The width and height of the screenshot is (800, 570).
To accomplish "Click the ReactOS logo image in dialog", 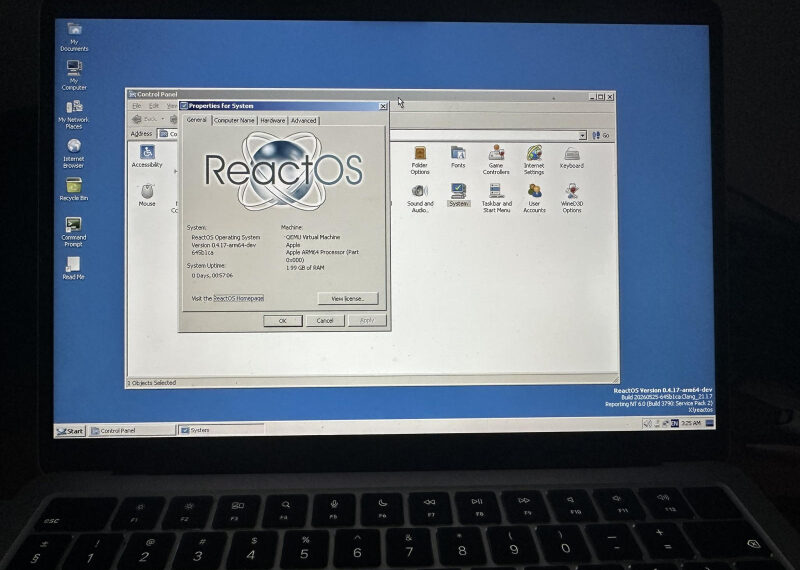I will pos(284,170).
